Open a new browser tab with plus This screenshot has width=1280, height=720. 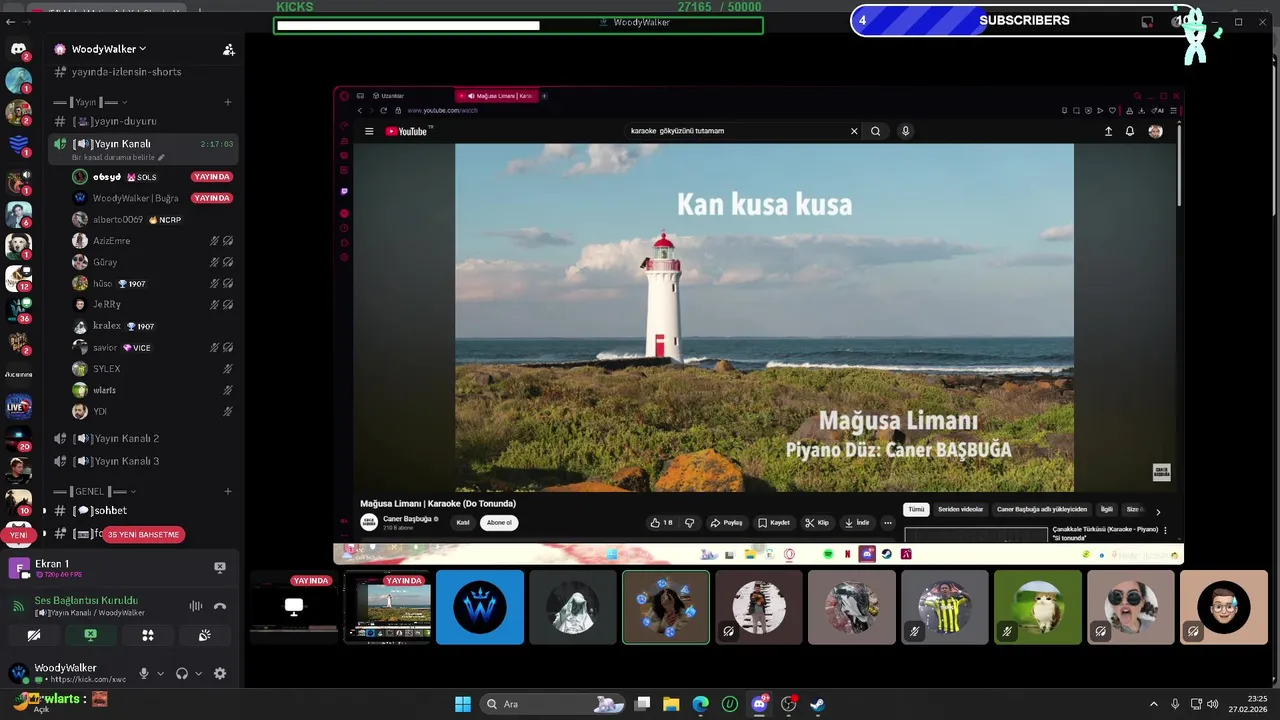click(x=544, y=96)
